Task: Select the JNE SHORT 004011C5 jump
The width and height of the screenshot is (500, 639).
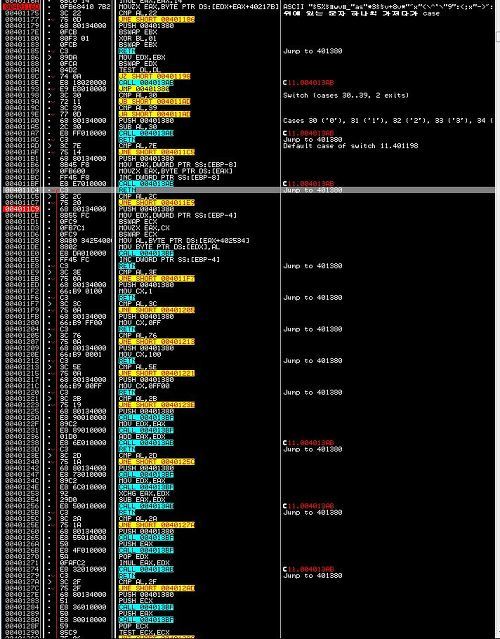Action: coord(156,152)
